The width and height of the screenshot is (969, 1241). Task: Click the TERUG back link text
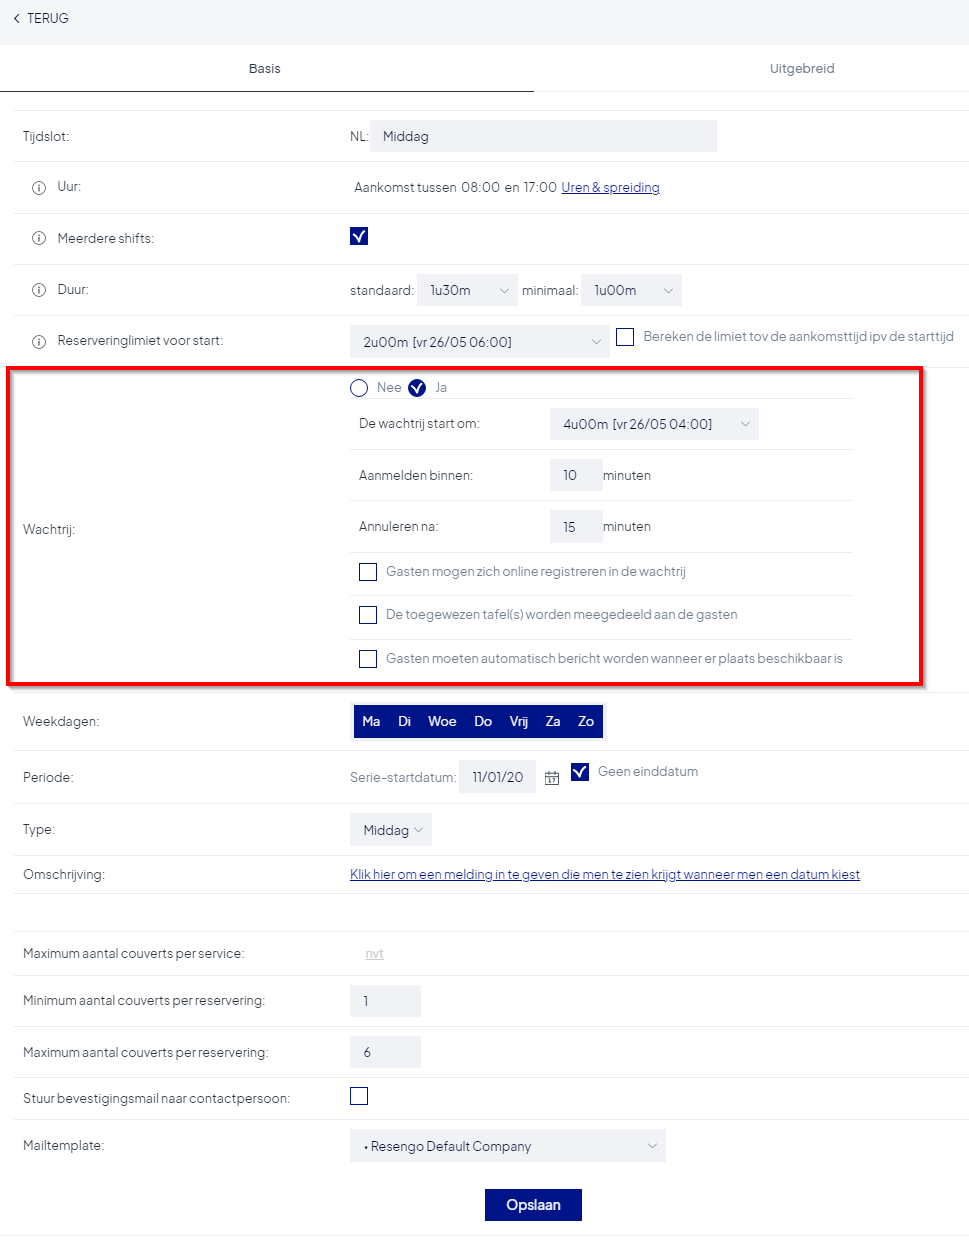(48, 18)
